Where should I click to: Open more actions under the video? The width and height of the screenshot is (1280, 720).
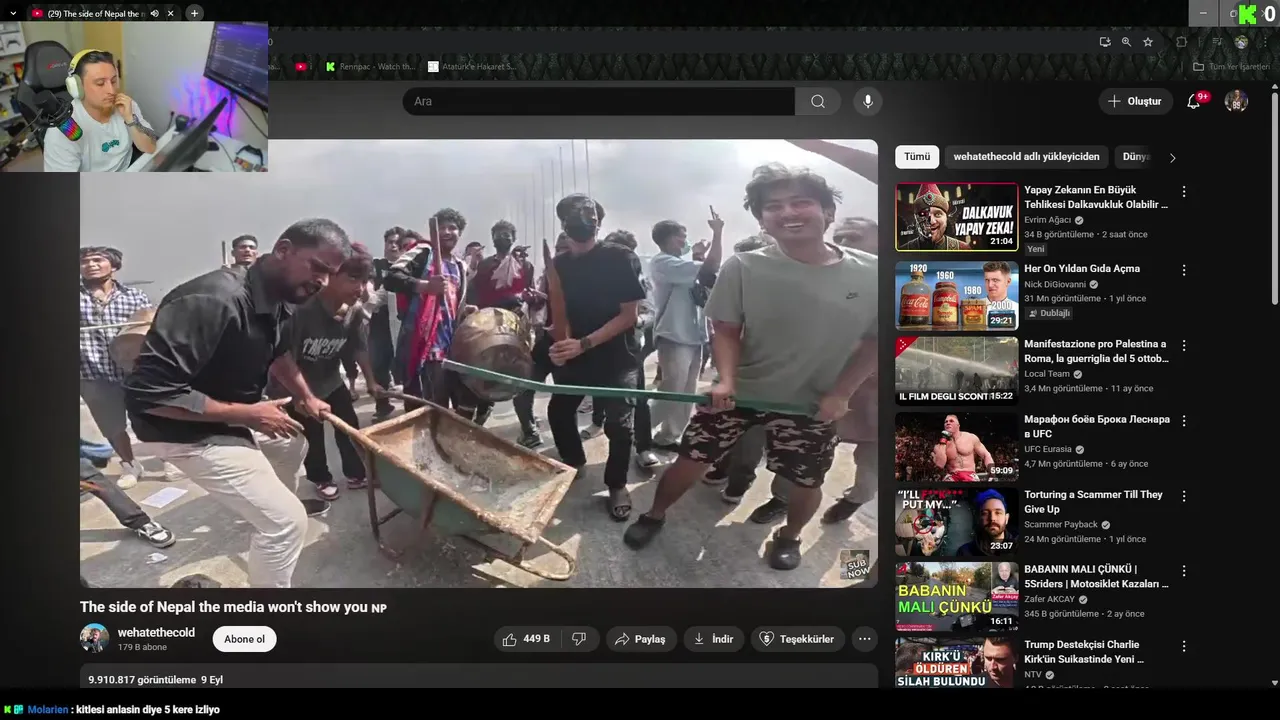tap(865, 639)
